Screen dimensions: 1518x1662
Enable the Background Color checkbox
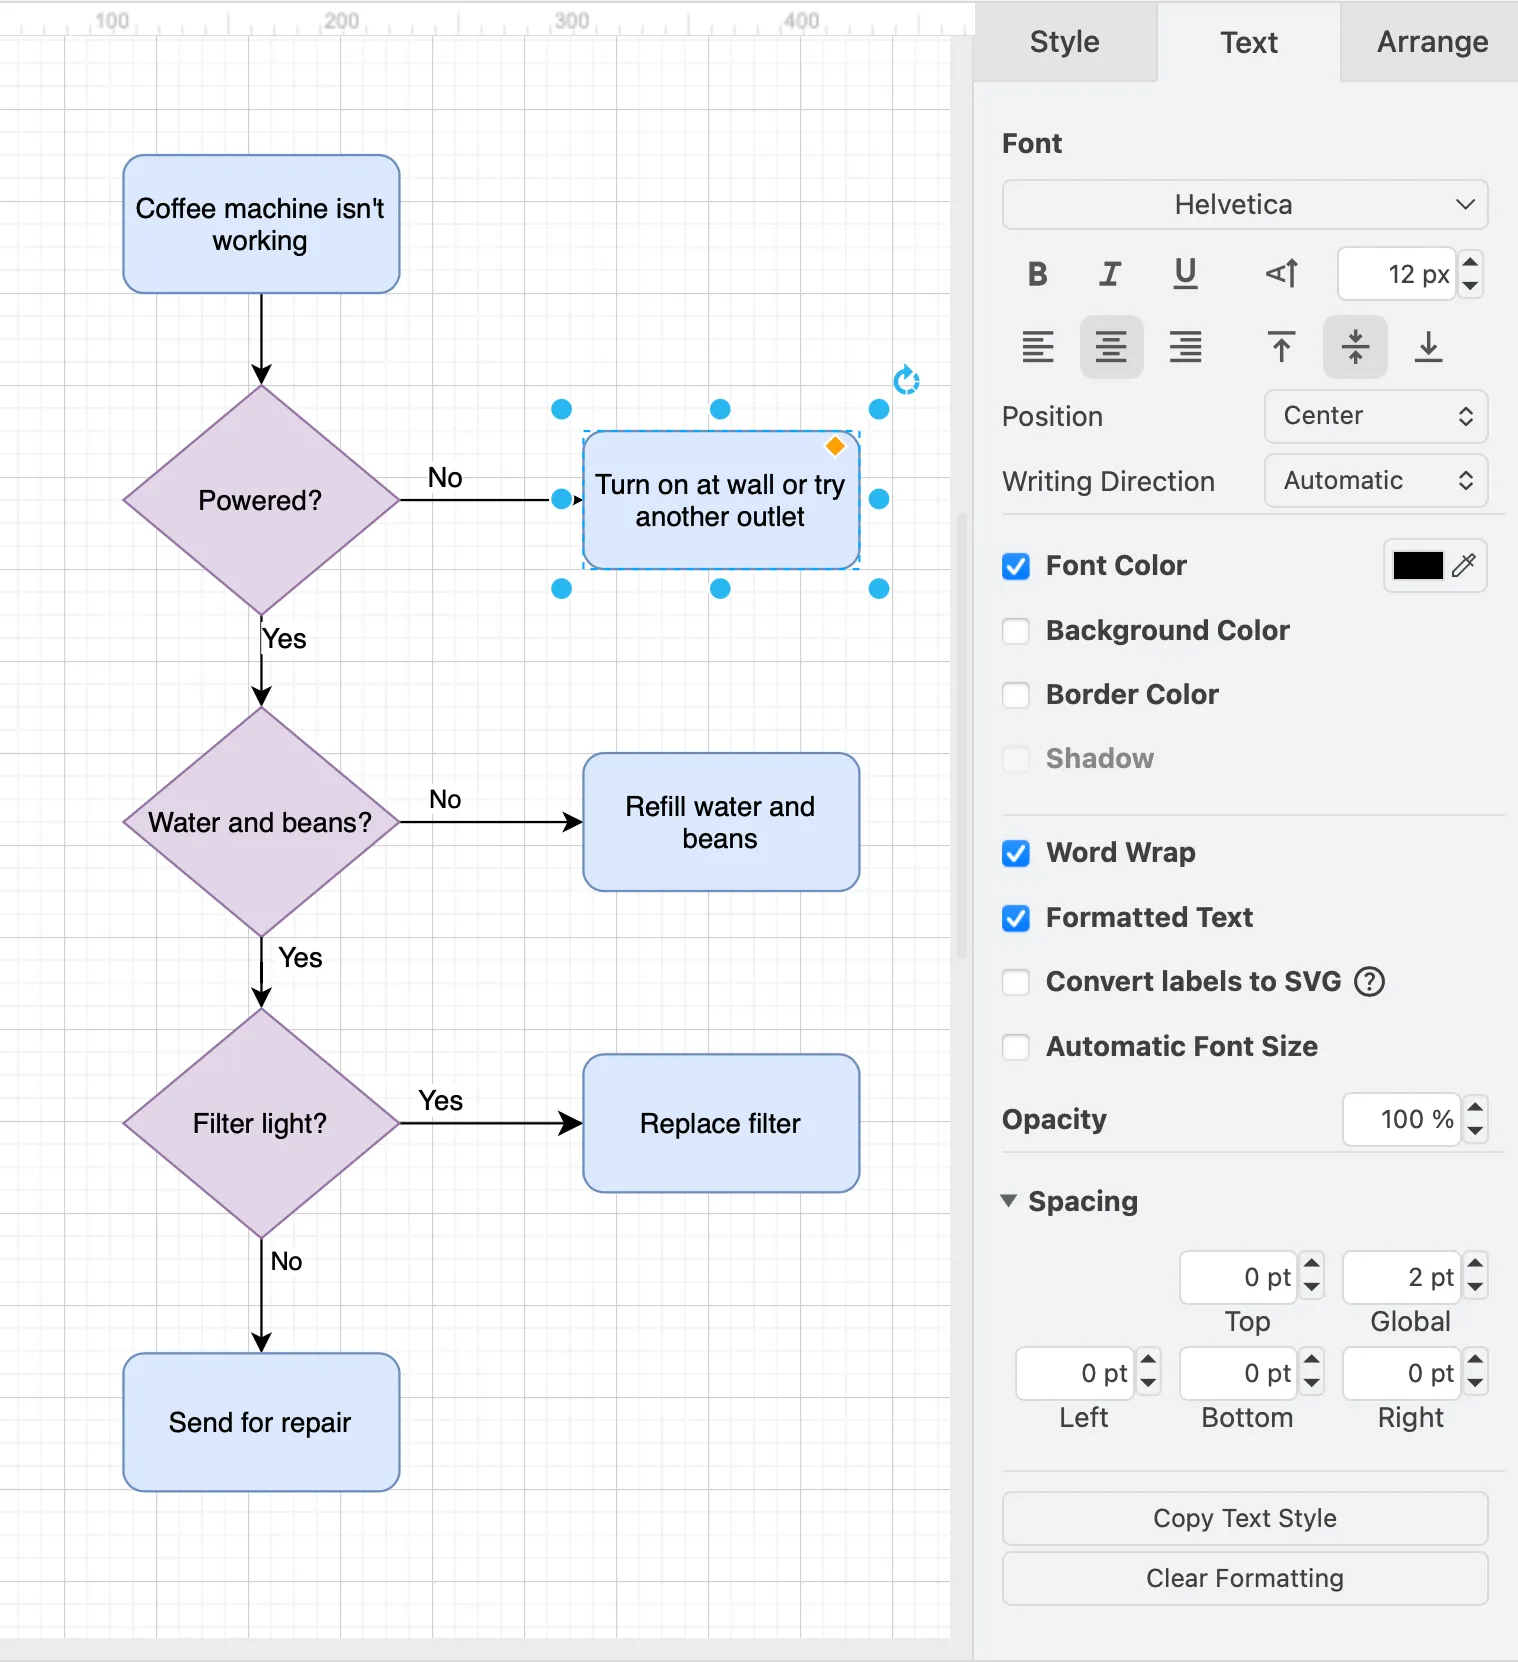[1016, 631]
